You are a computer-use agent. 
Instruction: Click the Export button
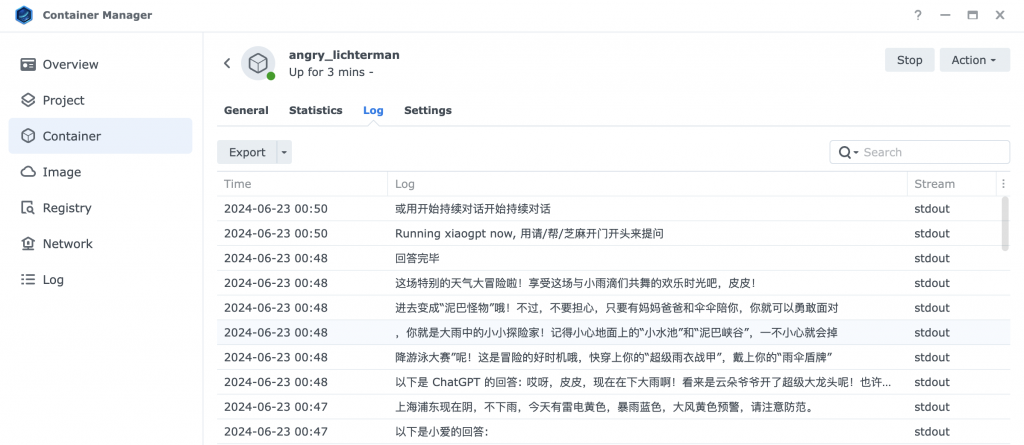pyautogui.click(x=247, y=153)
